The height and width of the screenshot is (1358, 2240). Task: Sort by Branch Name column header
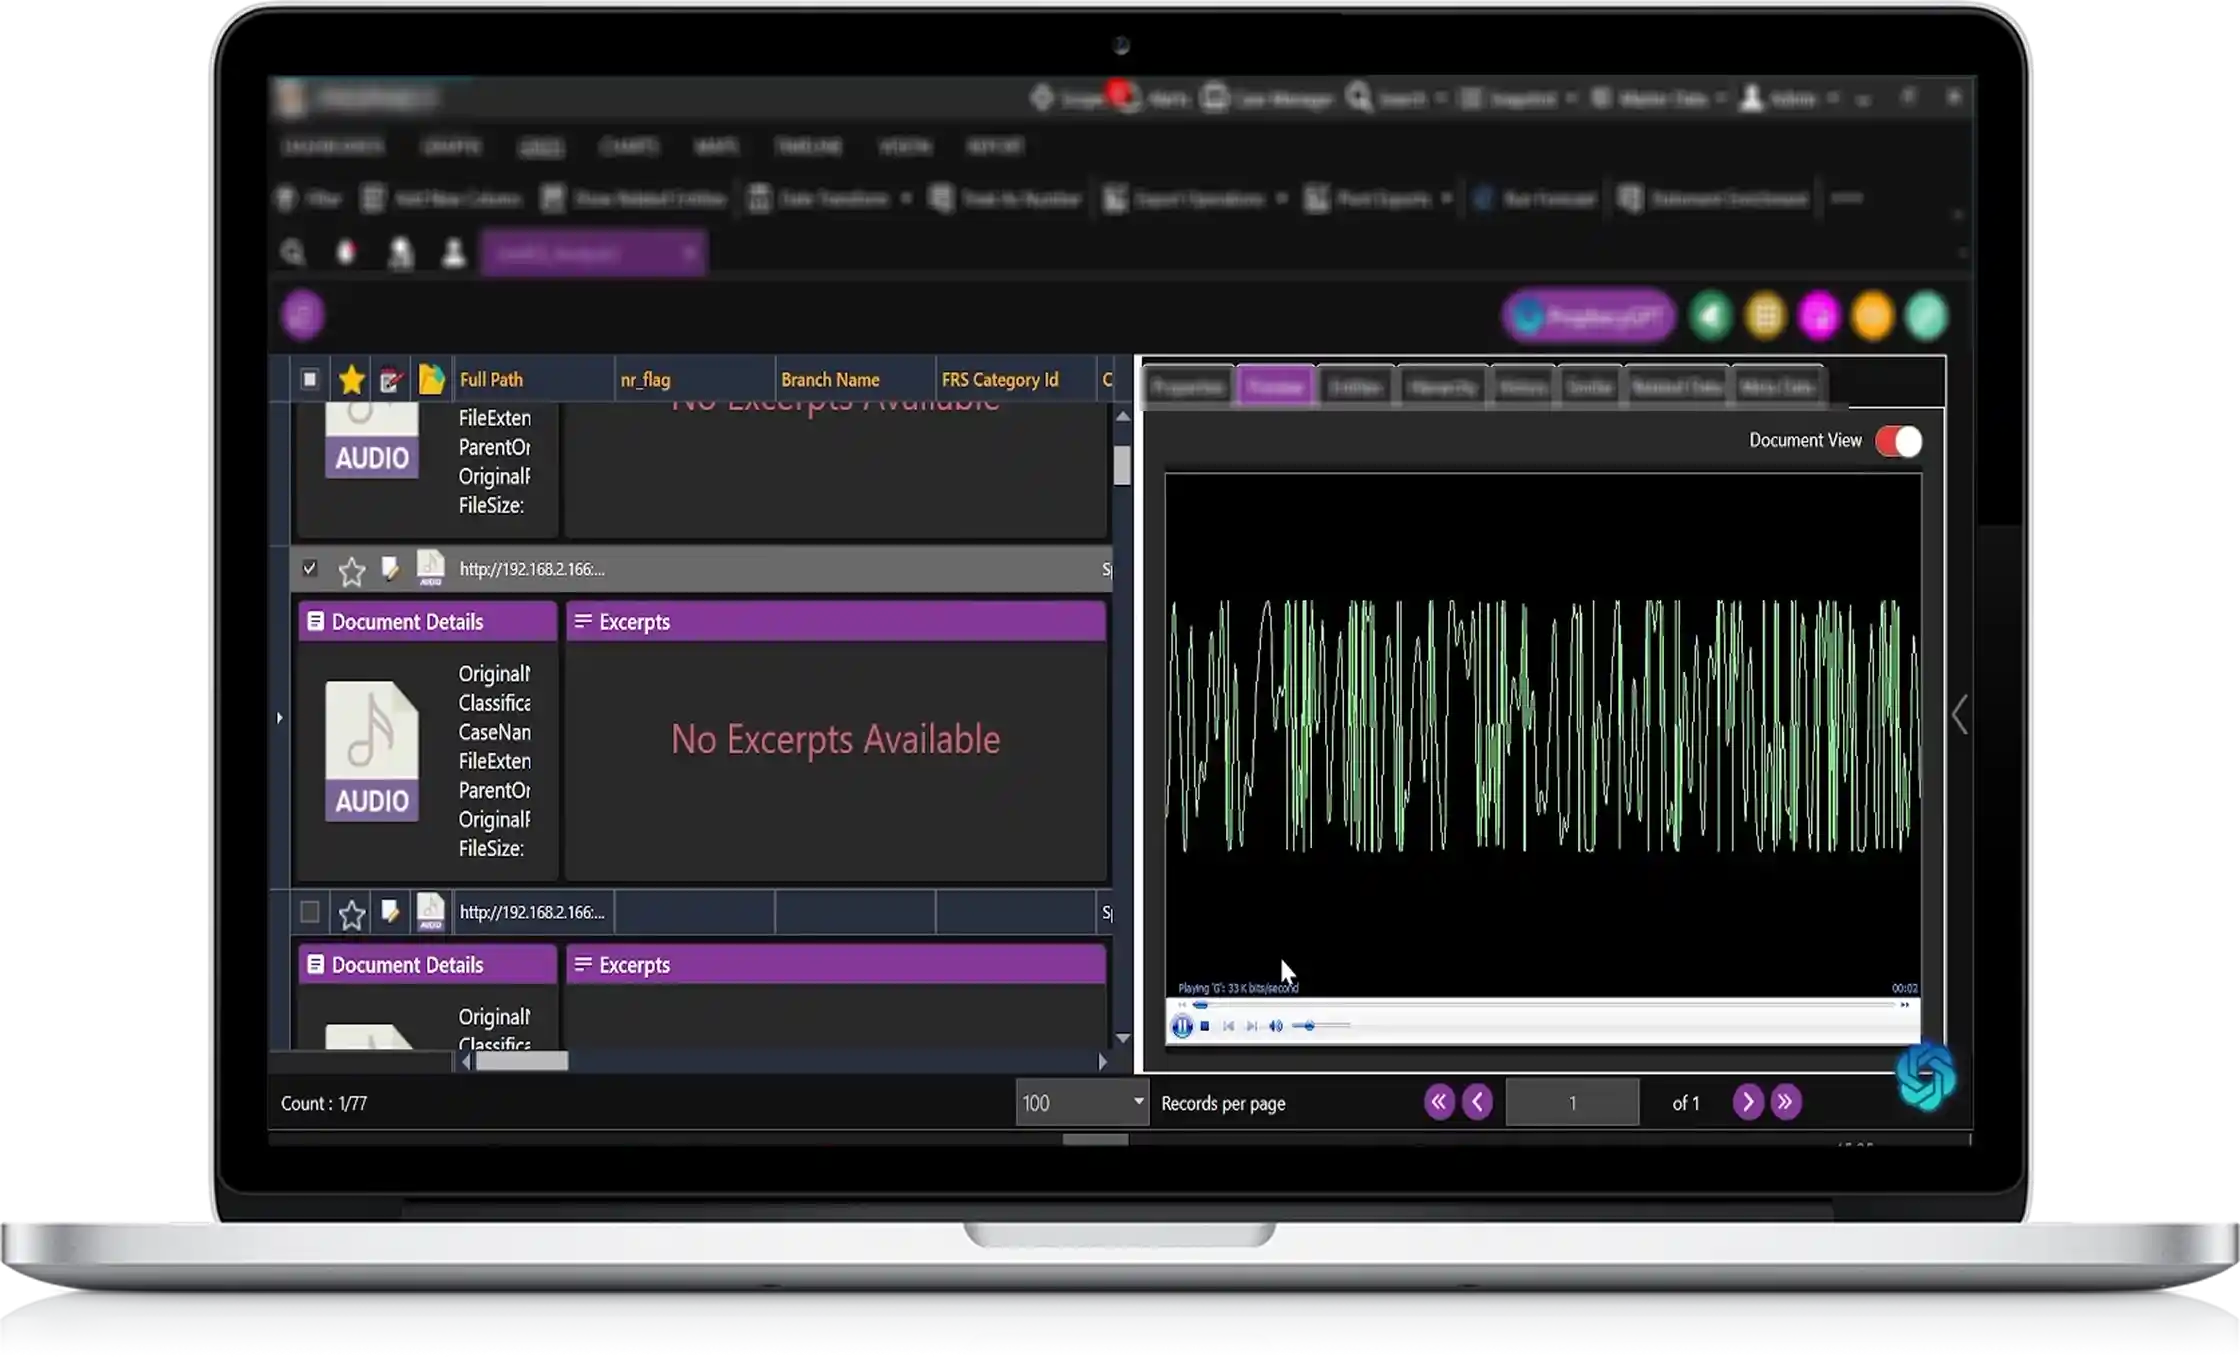[x=830, y=380]
